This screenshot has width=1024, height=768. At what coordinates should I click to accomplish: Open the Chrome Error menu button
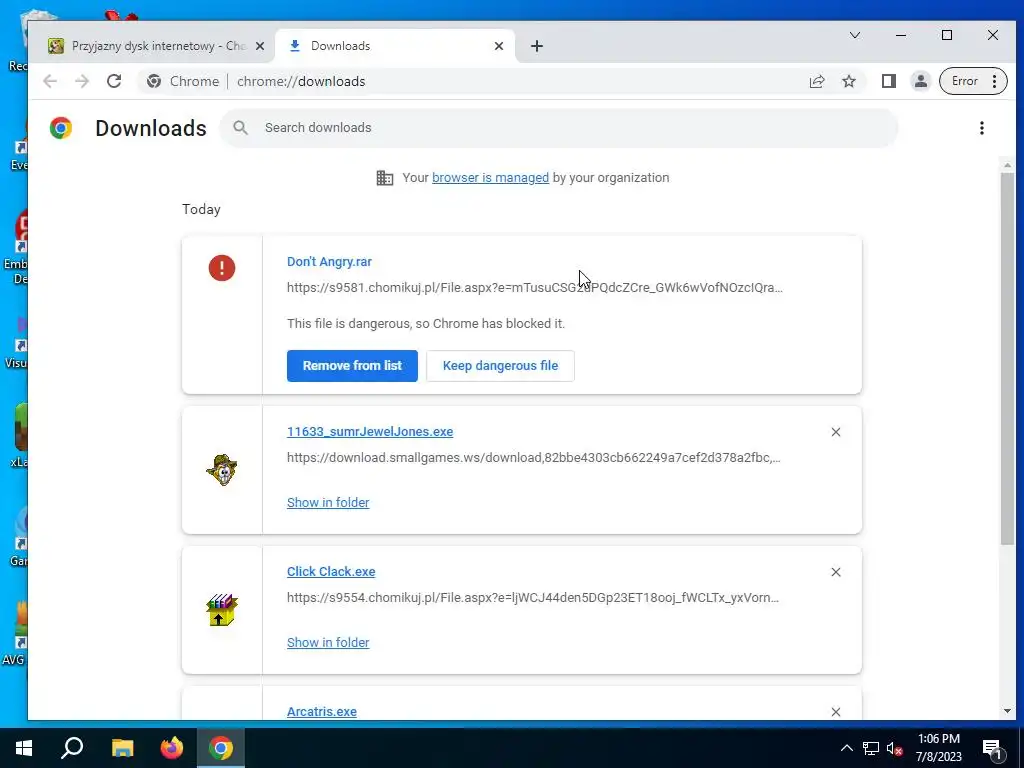(x=972, y=81)
